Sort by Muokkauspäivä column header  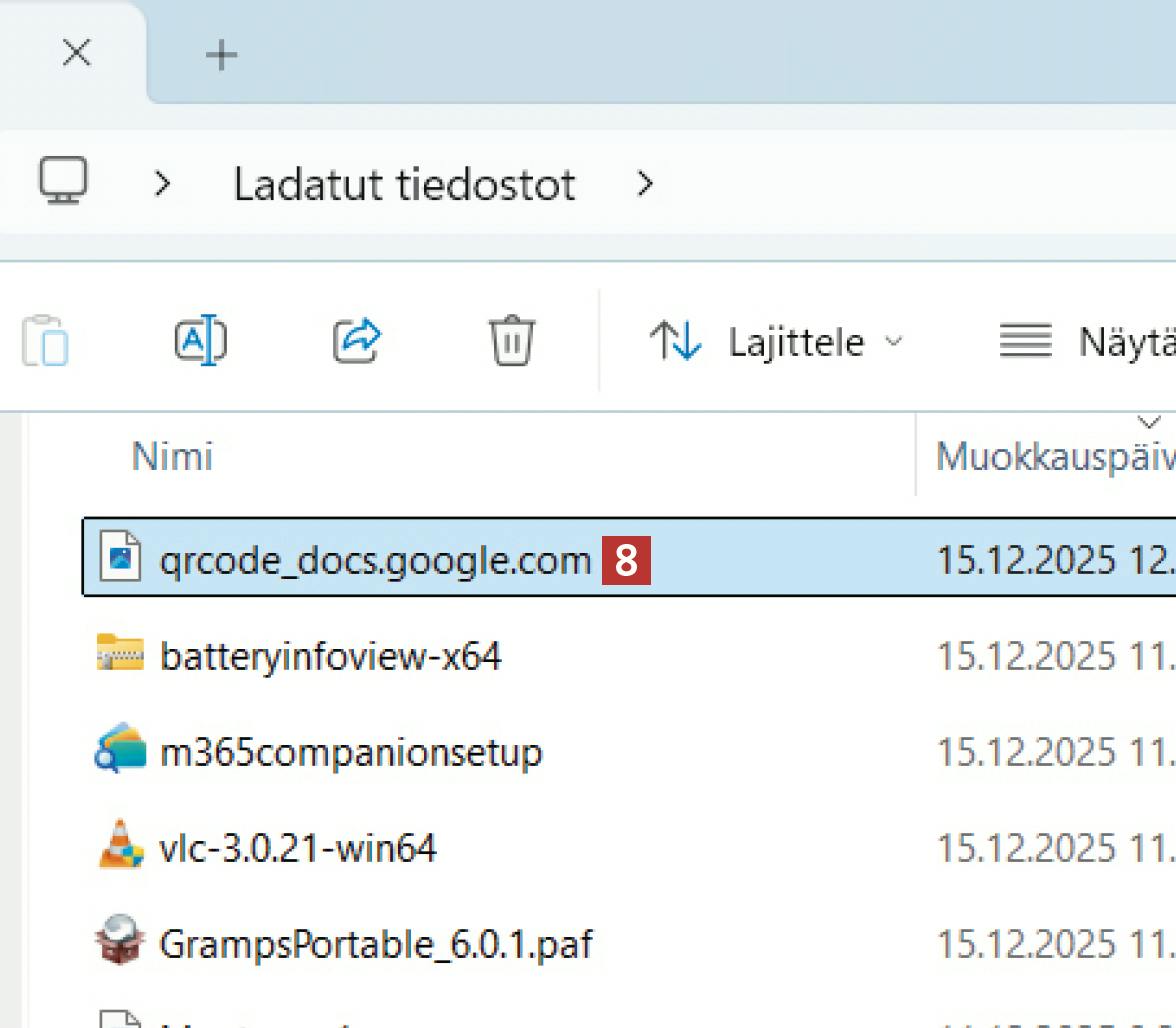click(x=1054, y=457)
